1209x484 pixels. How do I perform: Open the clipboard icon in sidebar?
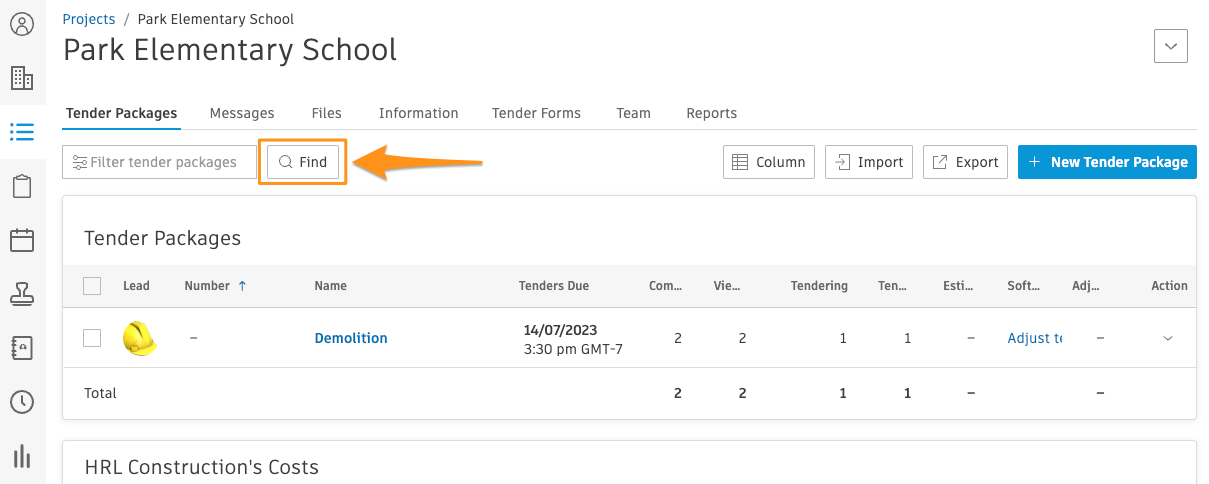point(22,186)
